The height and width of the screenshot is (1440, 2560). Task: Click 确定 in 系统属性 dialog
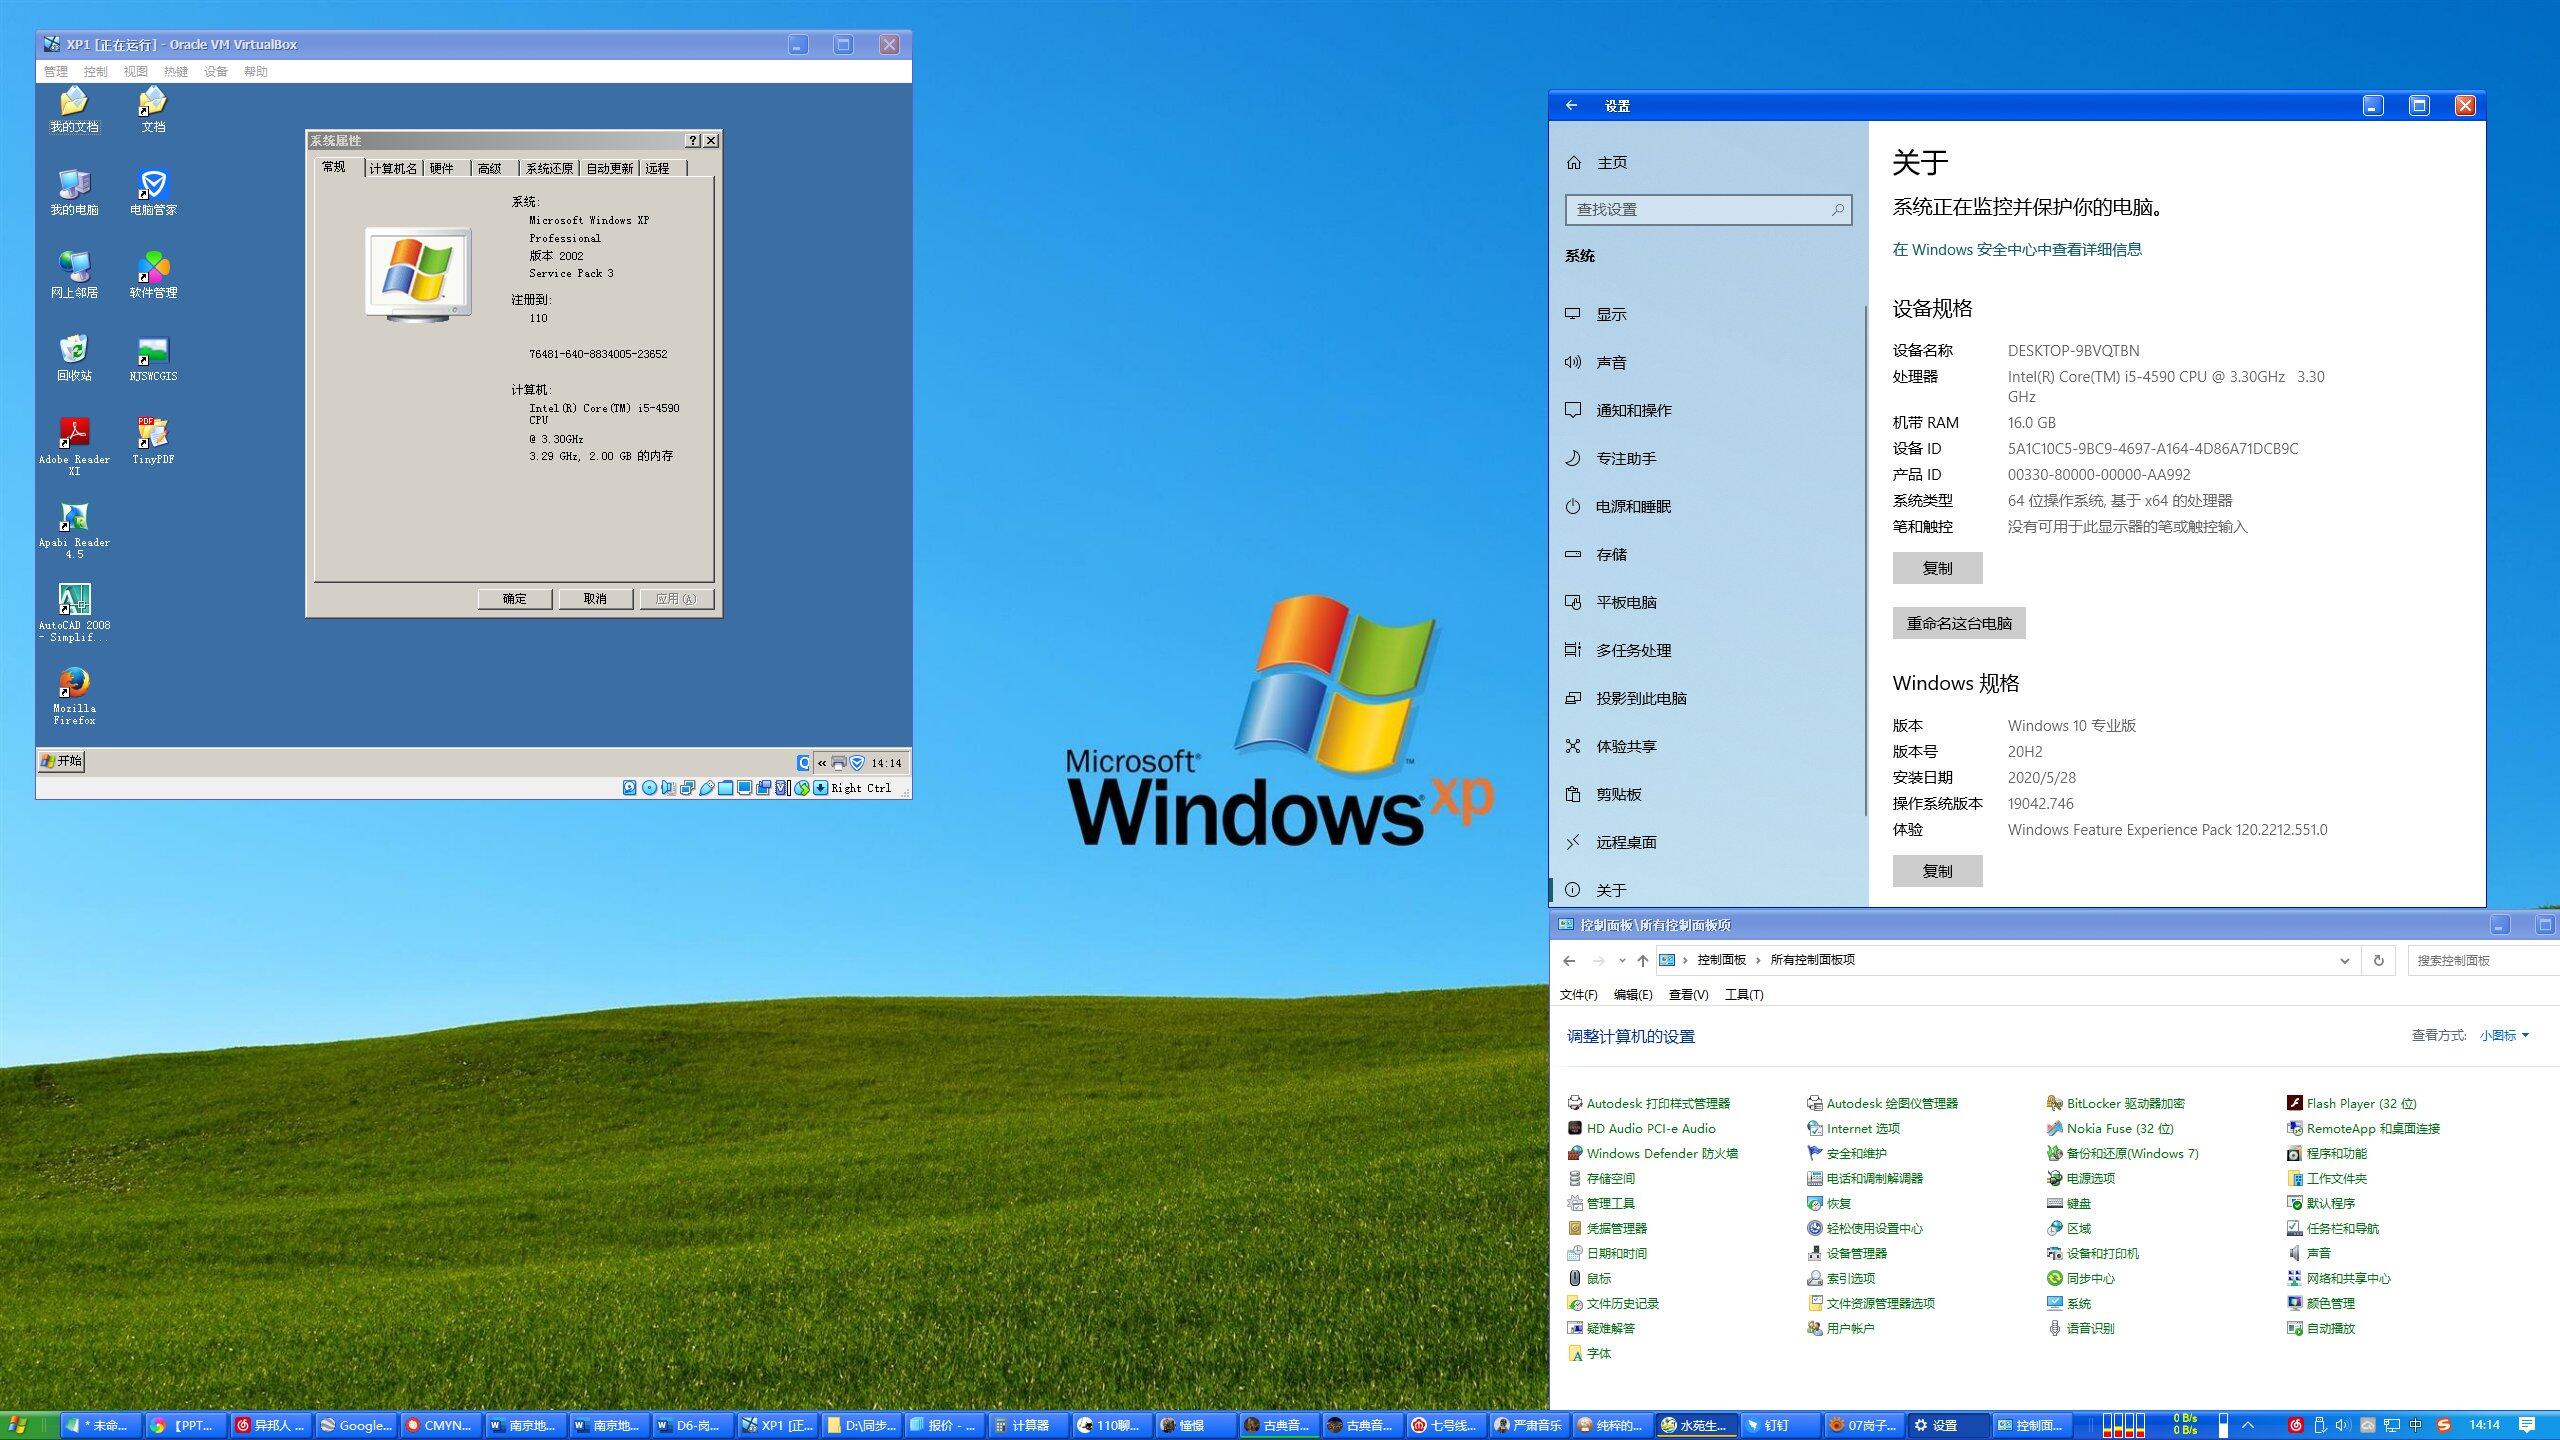tap(514, 598)
